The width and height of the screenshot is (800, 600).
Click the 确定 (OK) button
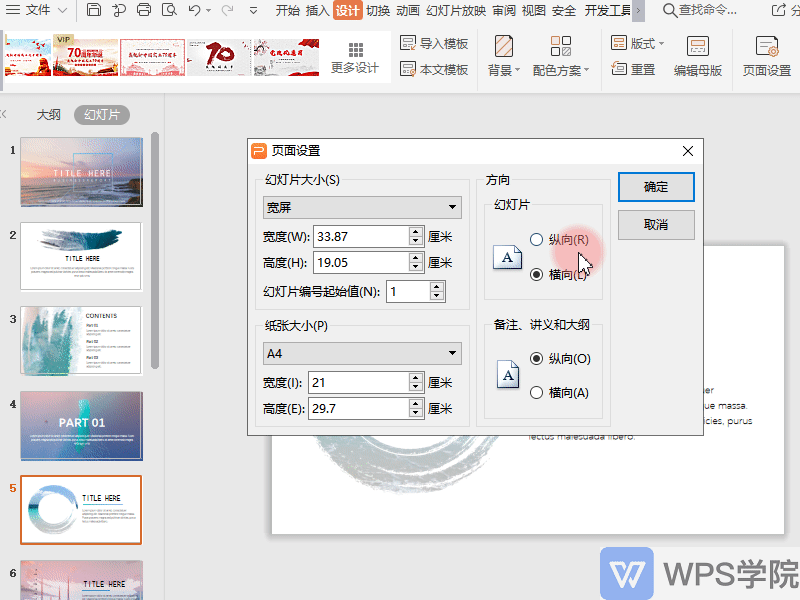(x=655, y=187)
